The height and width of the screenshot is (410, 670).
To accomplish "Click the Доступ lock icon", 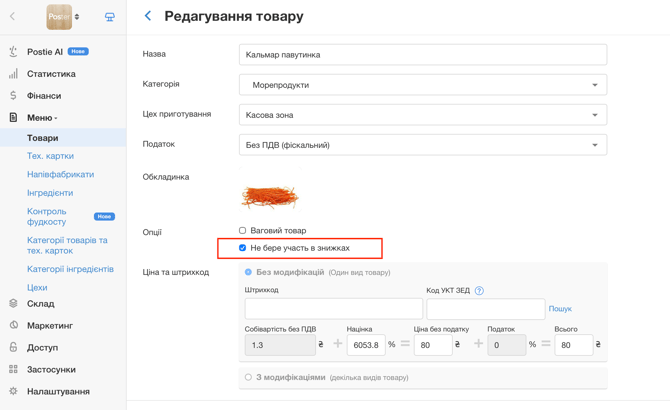I will (x=13, y=347).
